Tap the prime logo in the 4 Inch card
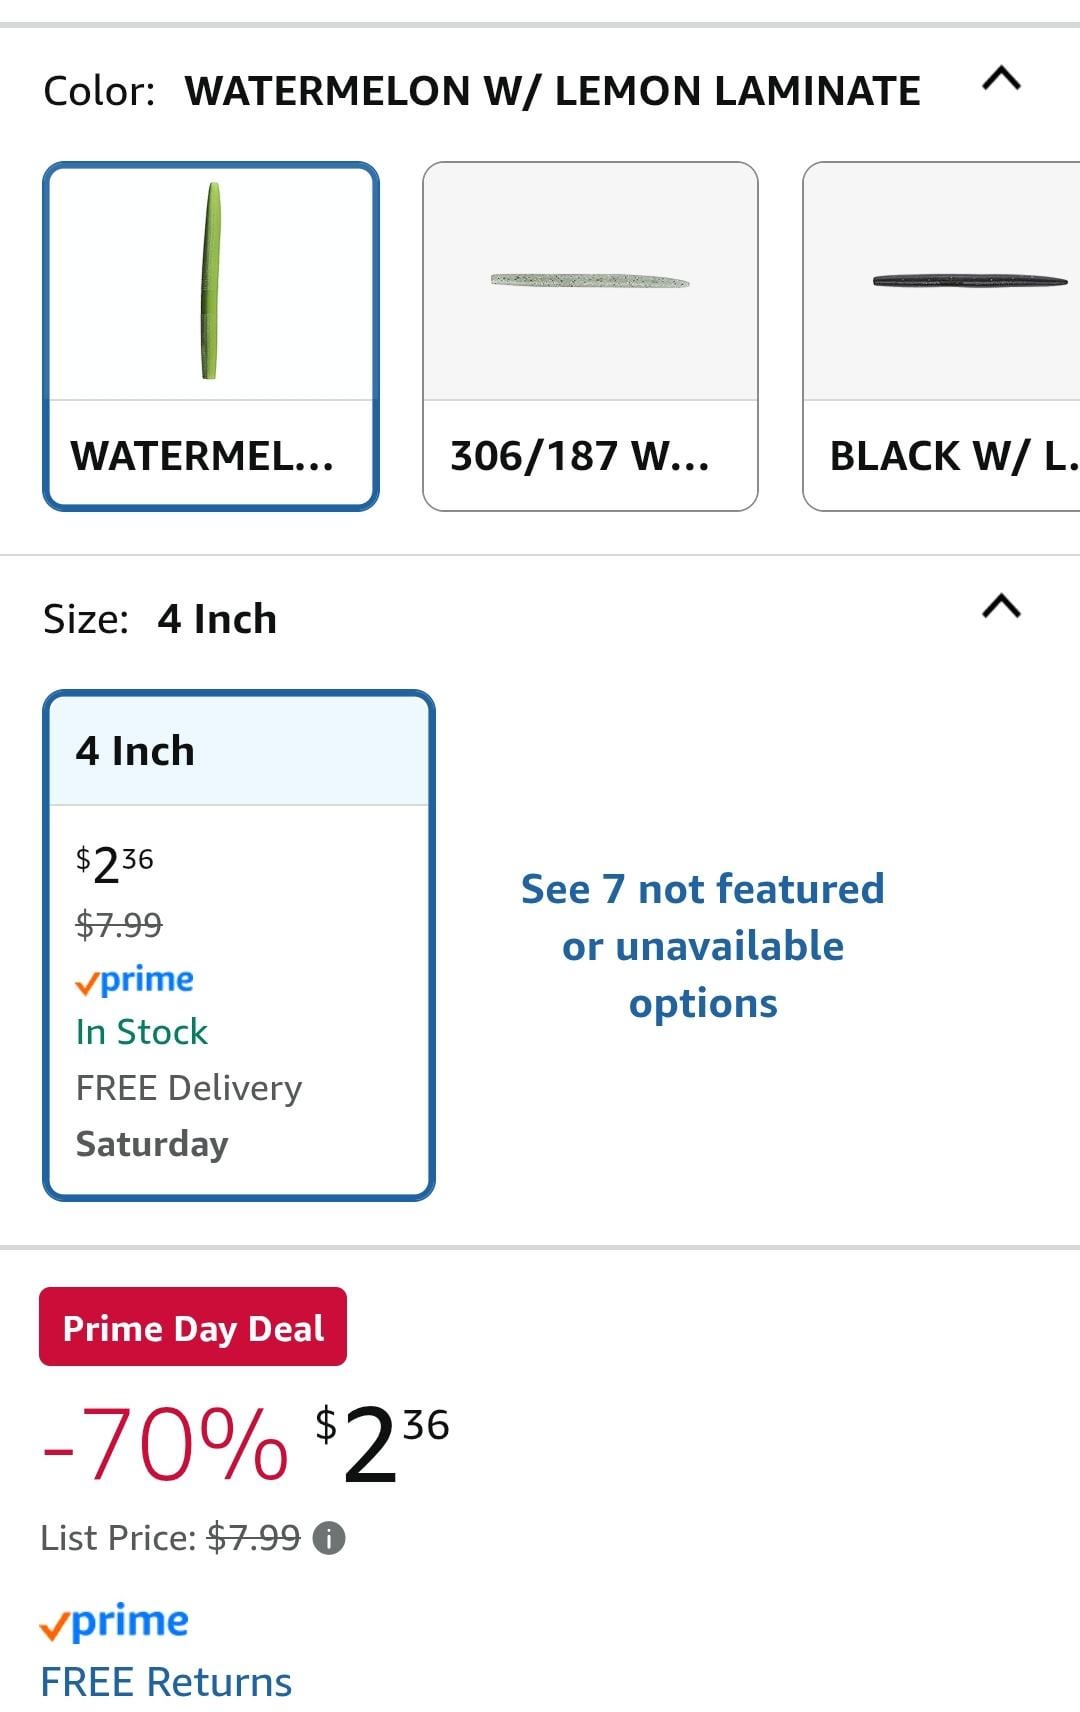1080x1712 pixels. click(135, 980)
